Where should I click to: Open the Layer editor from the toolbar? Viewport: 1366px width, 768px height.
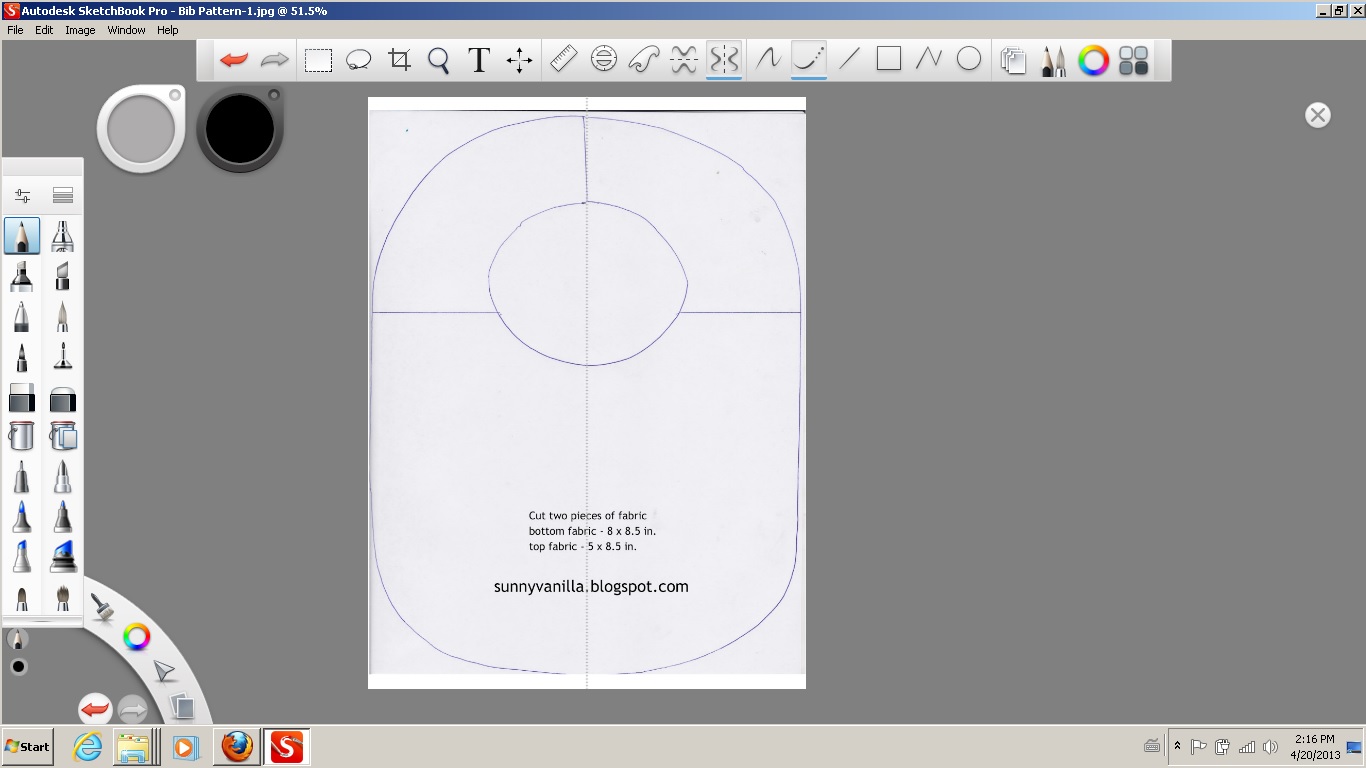point(1013,61)
